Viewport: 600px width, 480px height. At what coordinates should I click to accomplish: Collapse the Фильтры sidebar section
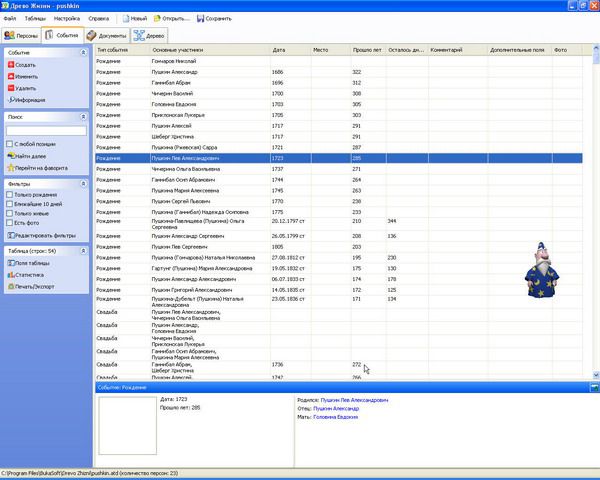(x=84, y=183)
